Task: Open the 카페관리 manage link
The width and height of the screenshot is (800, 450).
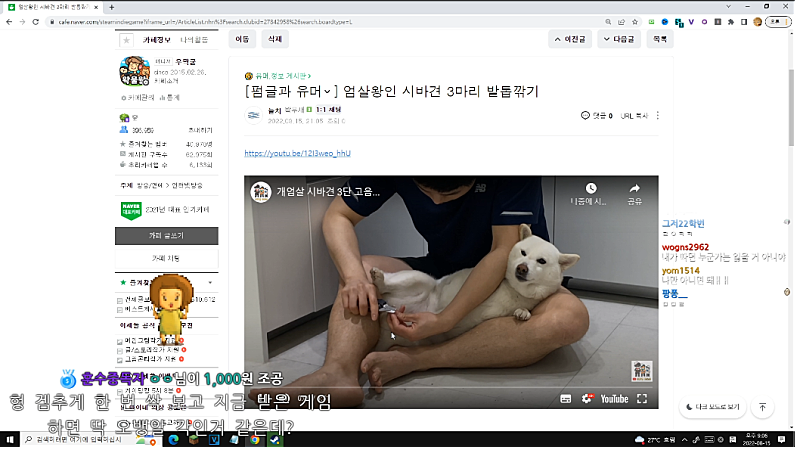Action: tap(139, 97)
